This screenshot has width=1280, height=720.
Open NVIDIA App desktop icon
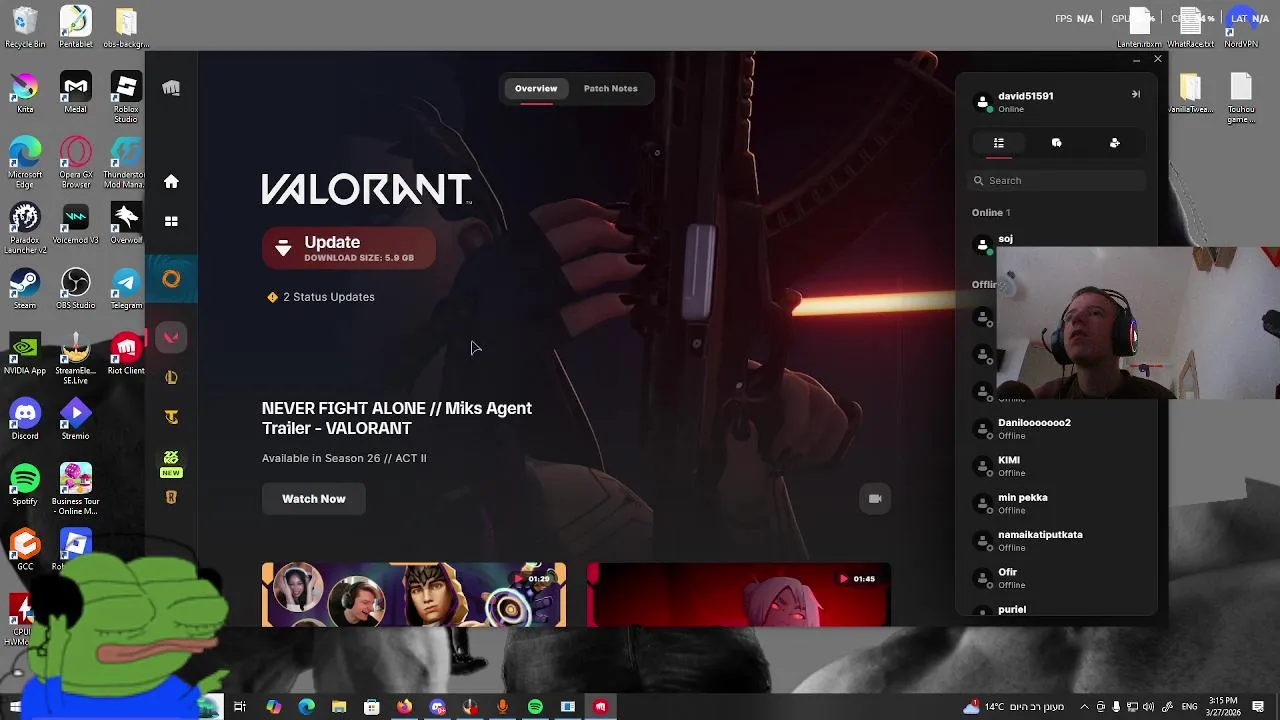(25, 355)
